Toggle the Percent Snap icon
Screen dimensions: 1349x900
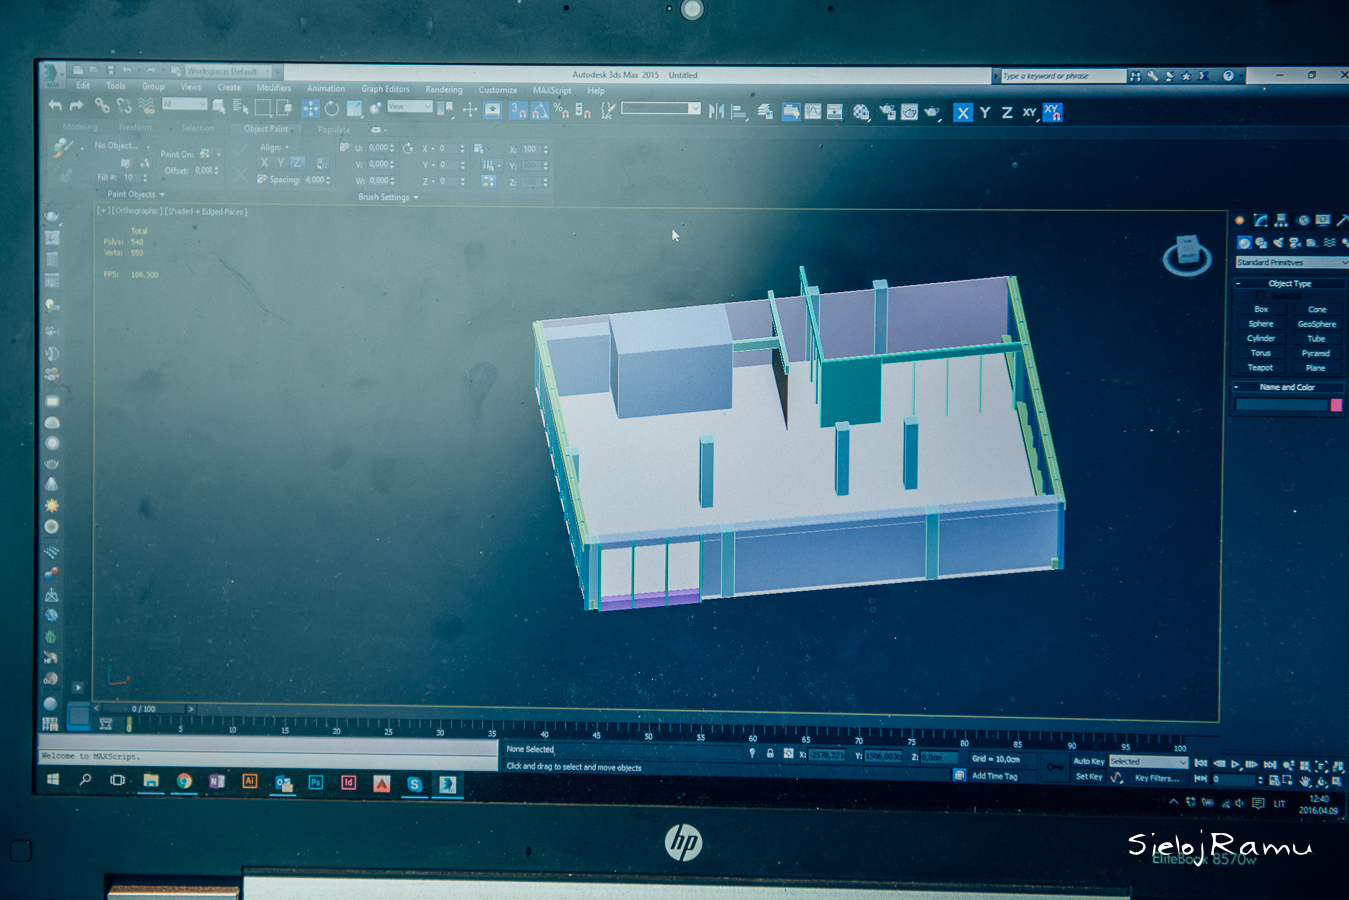561,111
